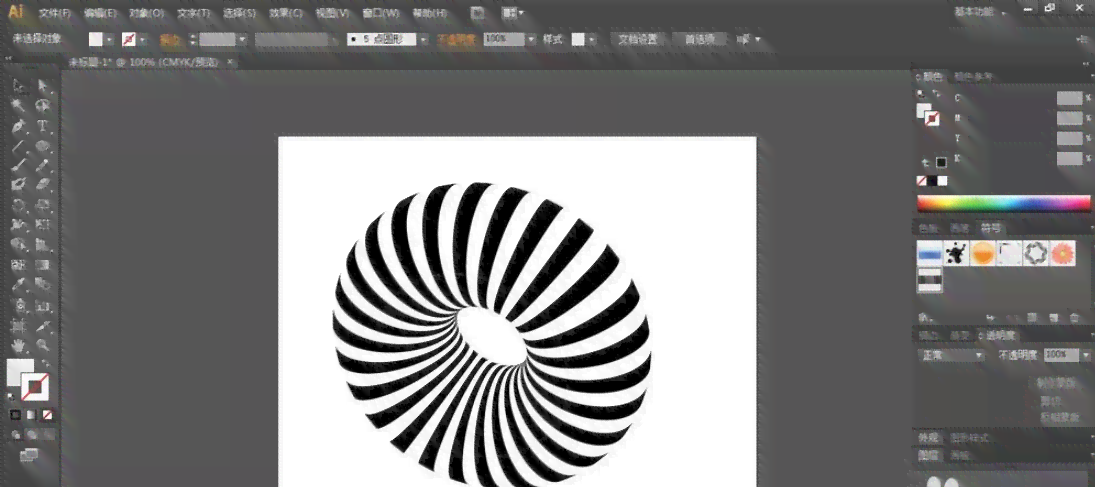1095x487 pixels.
Task: Select the Column Graph tool
Action: click(x=43, y=305)
